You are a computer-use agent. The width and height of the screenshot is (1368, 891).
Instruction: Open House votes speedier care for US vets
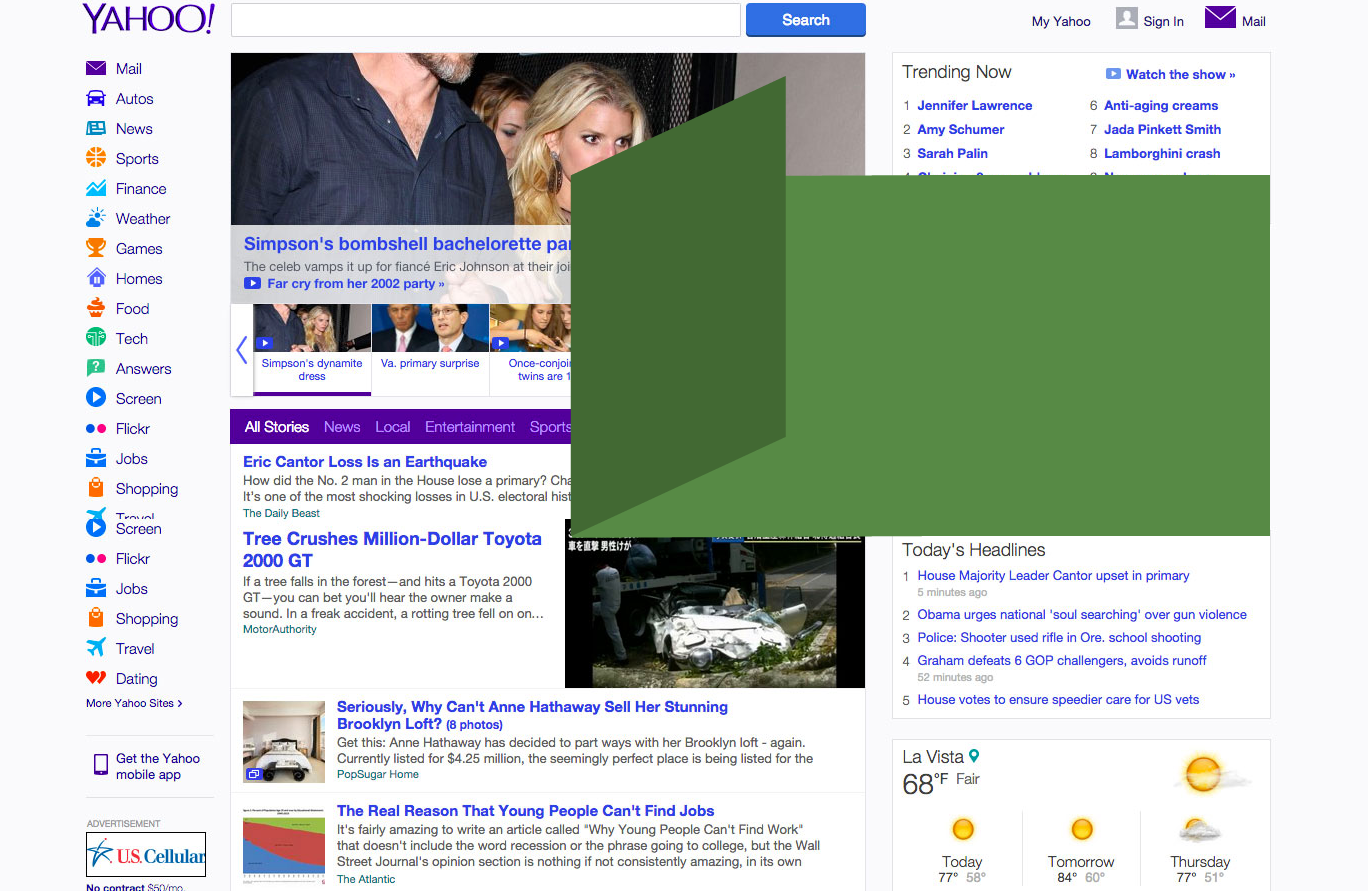[x=1058, y=699]
